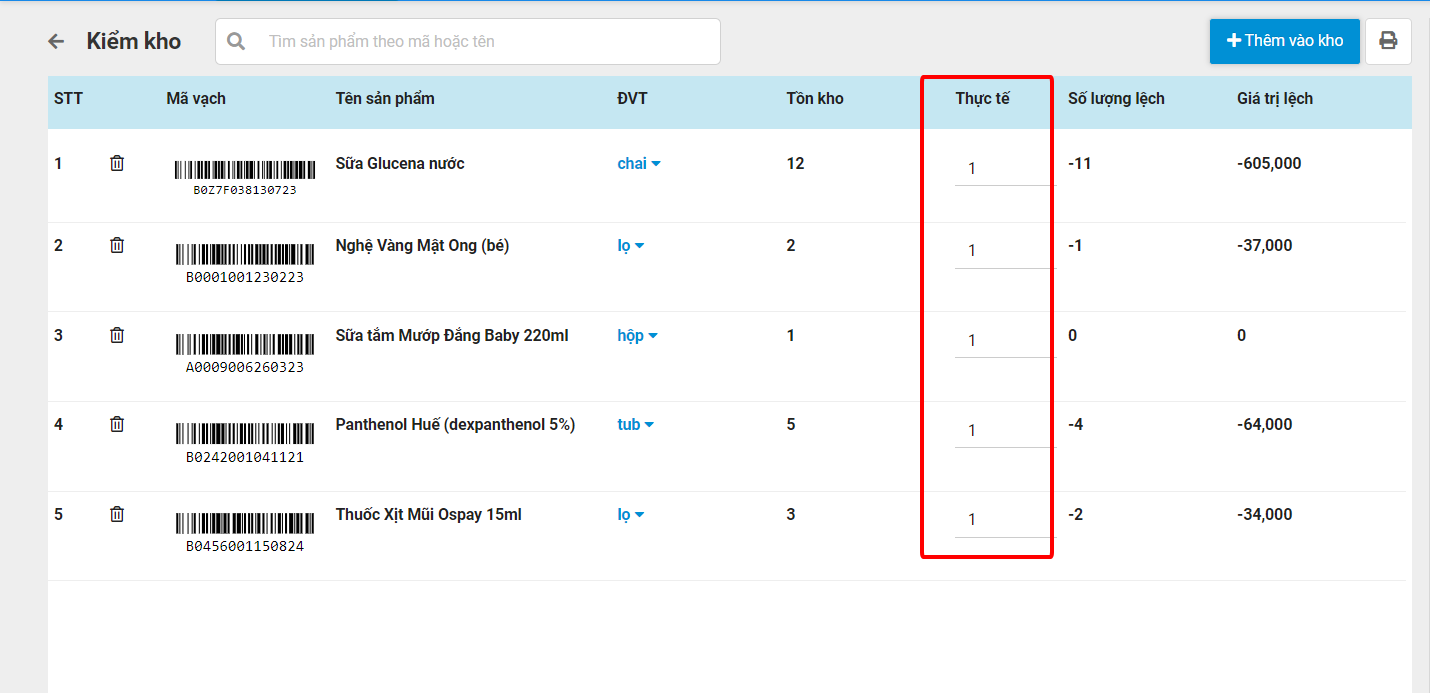Edit actual quantity for Thuốc Xịt Mũi Ospay
This screenshot has width=1430, height=693.
[1004, 519]
